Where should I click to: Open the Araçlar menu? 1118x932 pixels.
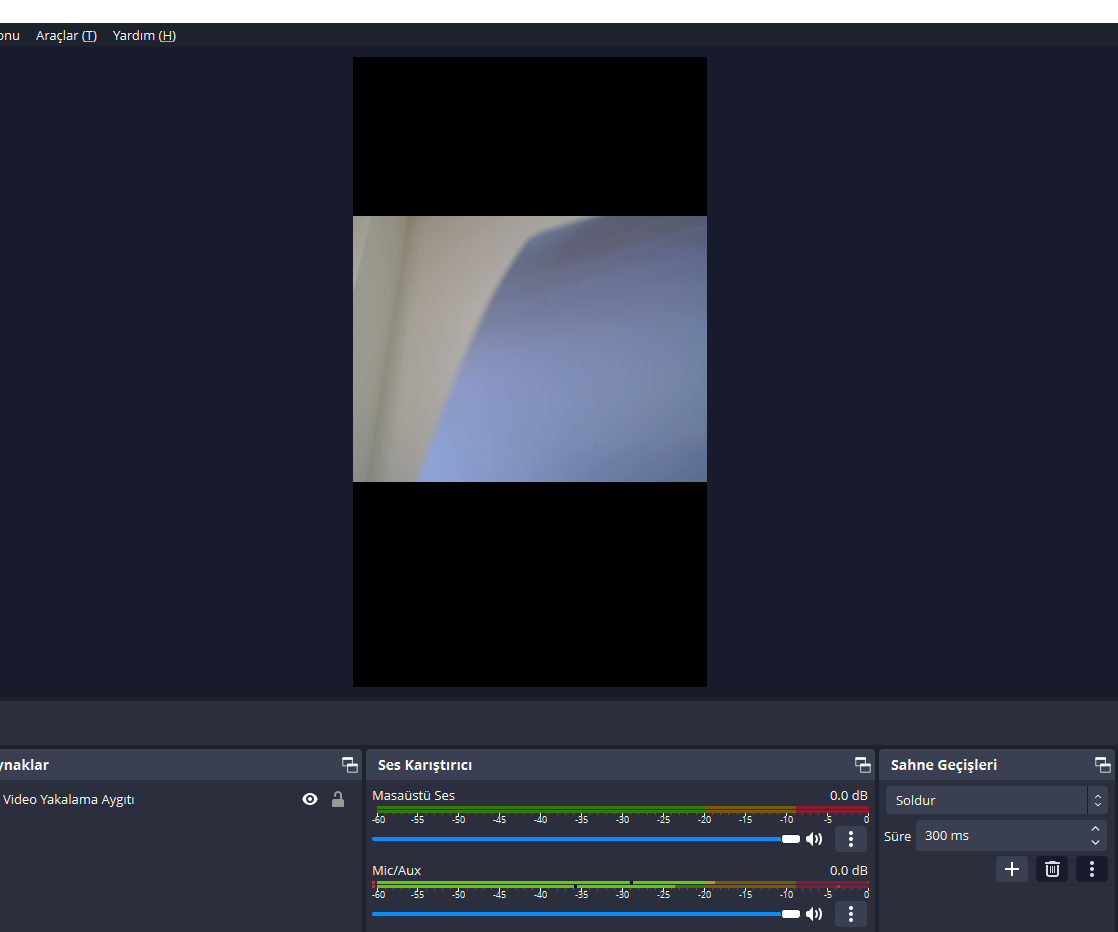pos(66,36)
